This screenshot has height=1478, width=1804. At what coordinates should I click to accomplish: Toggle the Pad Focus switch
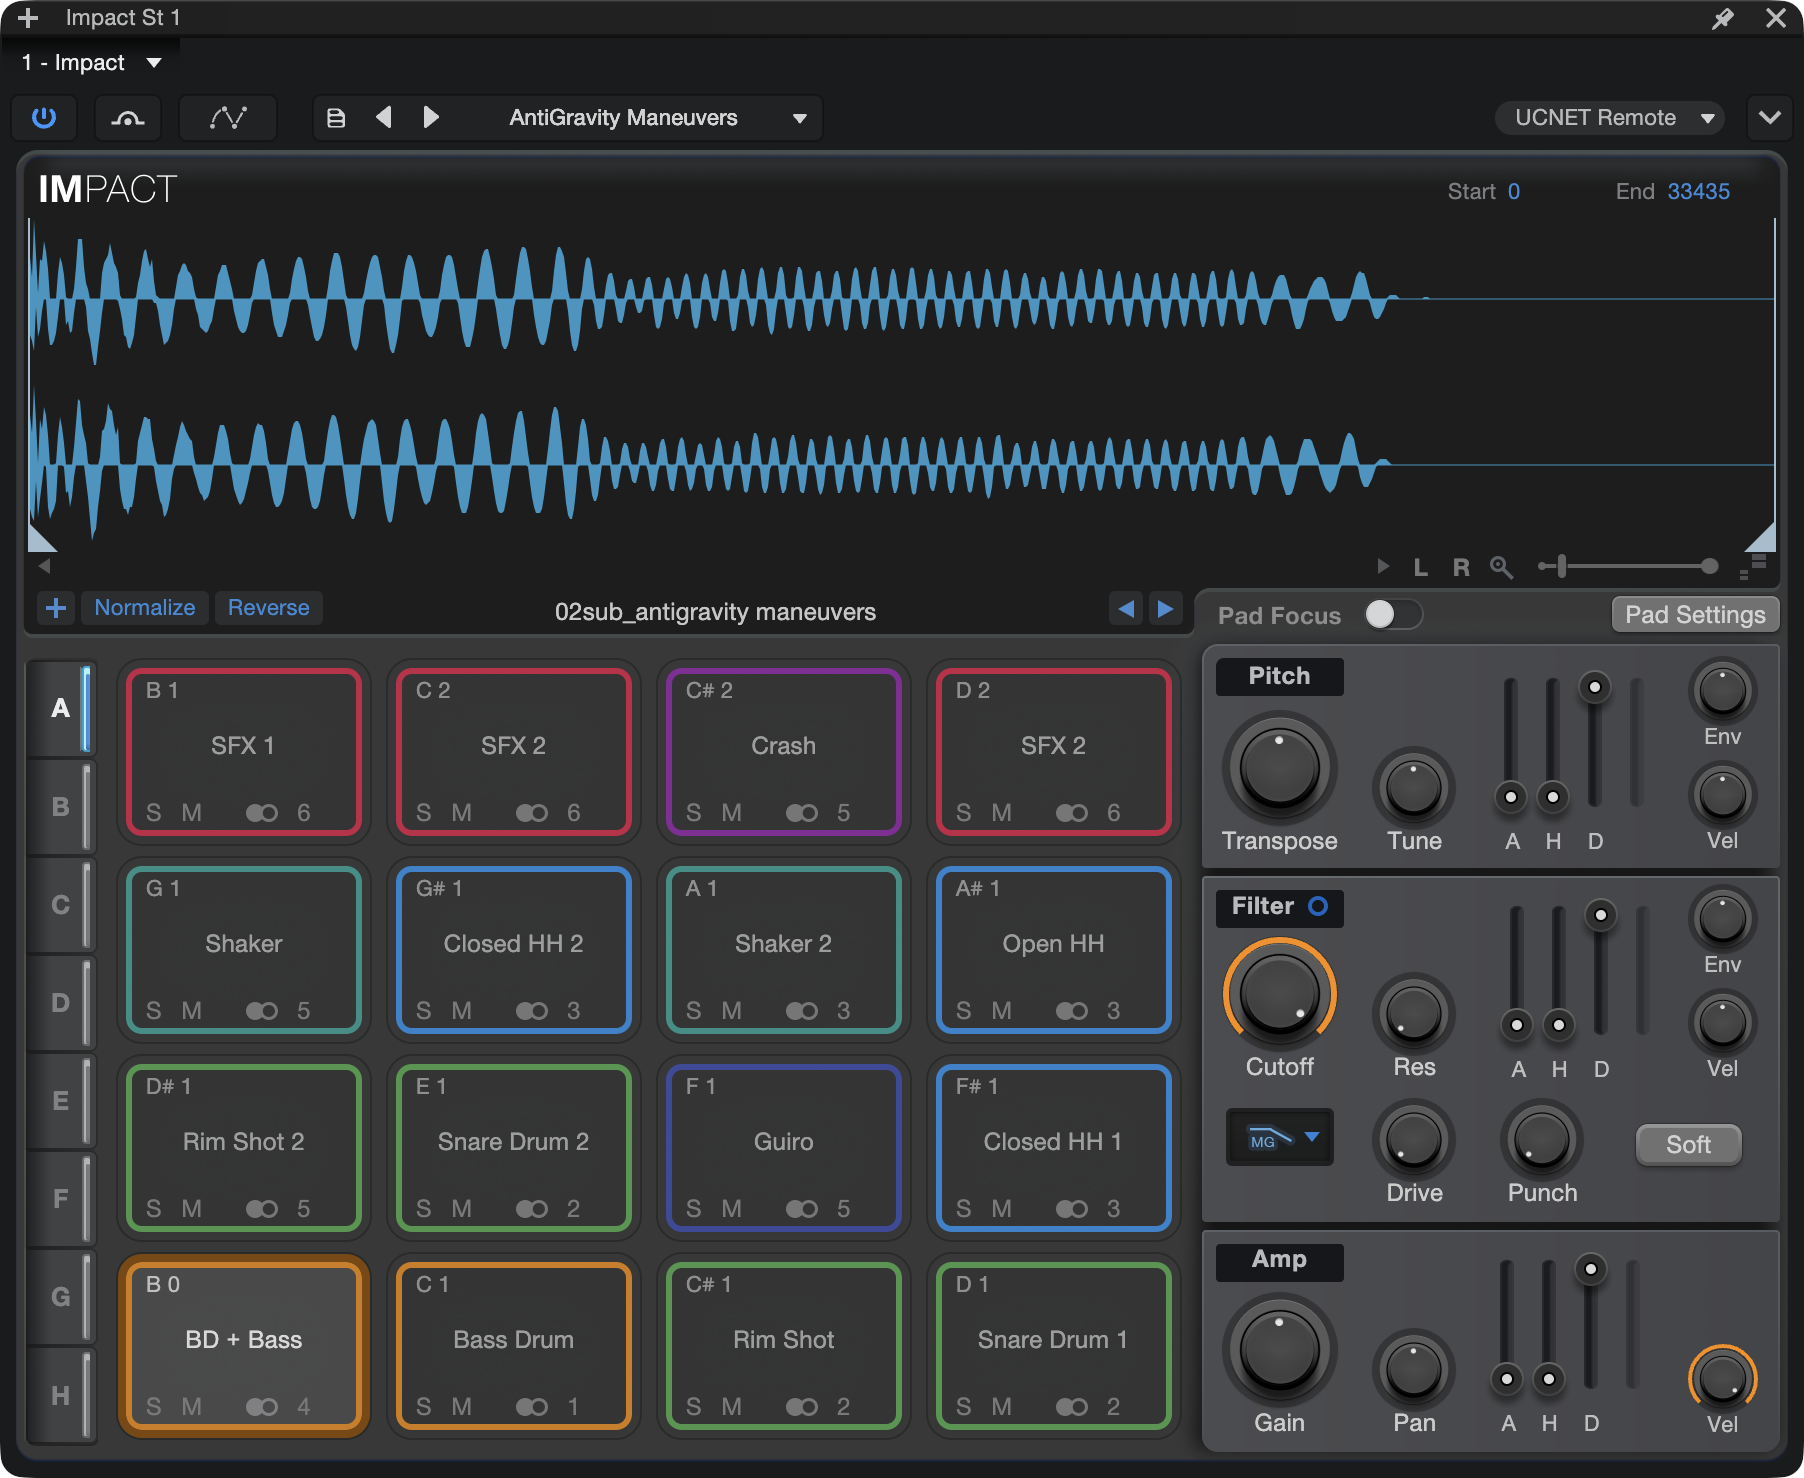pos(1394,615)
